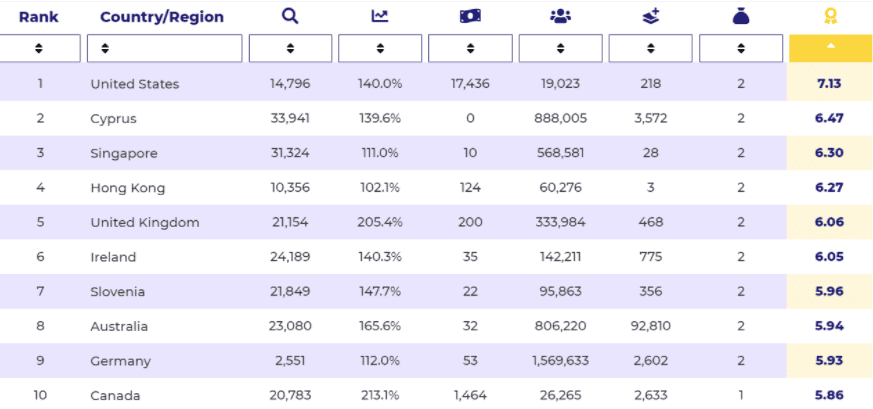Open sort selector under the people icon
Image resolution: width=873 pixels, height=409 pixels.
[560, 48]
